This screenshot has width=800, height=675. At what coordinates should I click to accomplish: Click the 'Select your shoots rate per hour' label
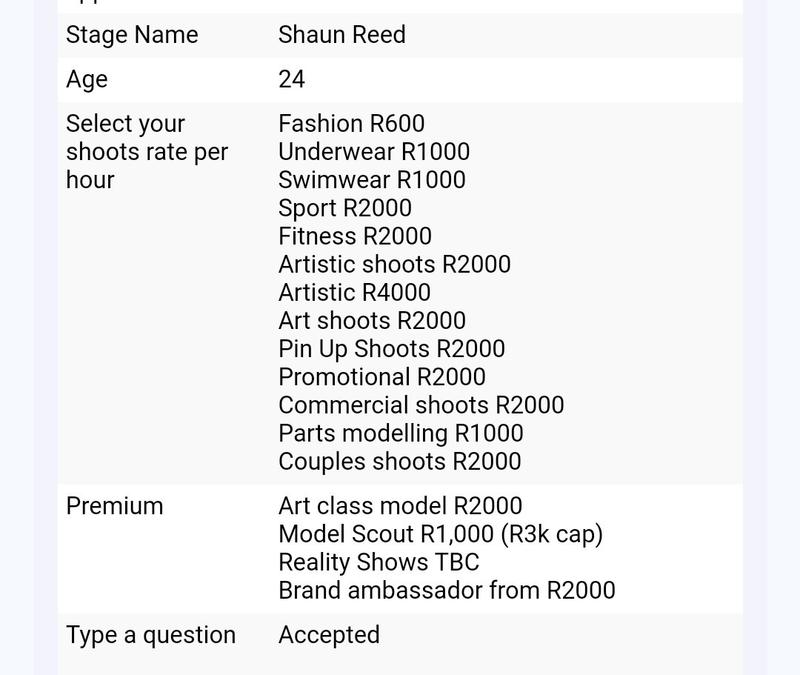(x=147, y=152)
